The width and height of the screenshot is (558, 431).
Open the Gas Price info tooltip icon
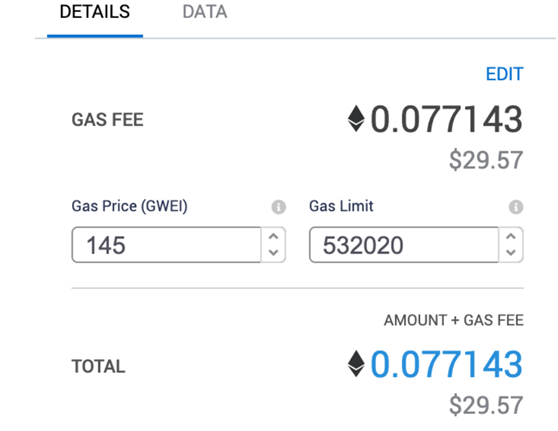tap(278, 207)
